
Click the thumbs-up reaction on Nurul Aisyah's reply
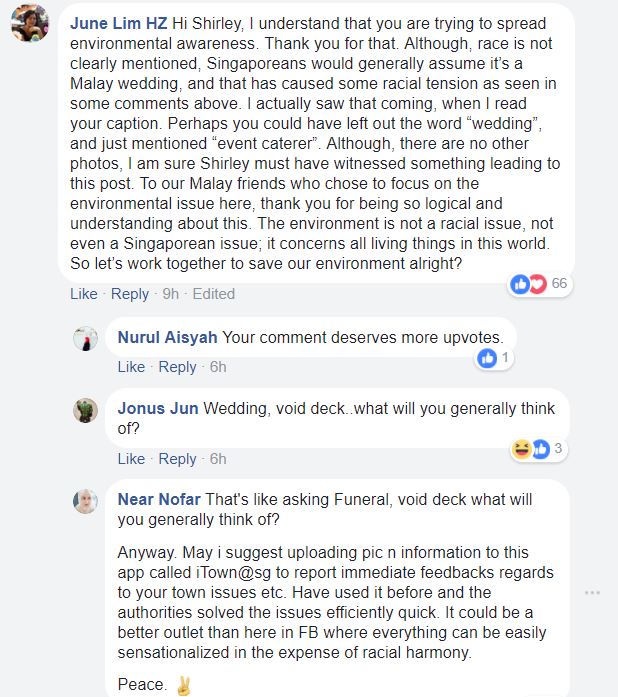[x=487, y=358]
